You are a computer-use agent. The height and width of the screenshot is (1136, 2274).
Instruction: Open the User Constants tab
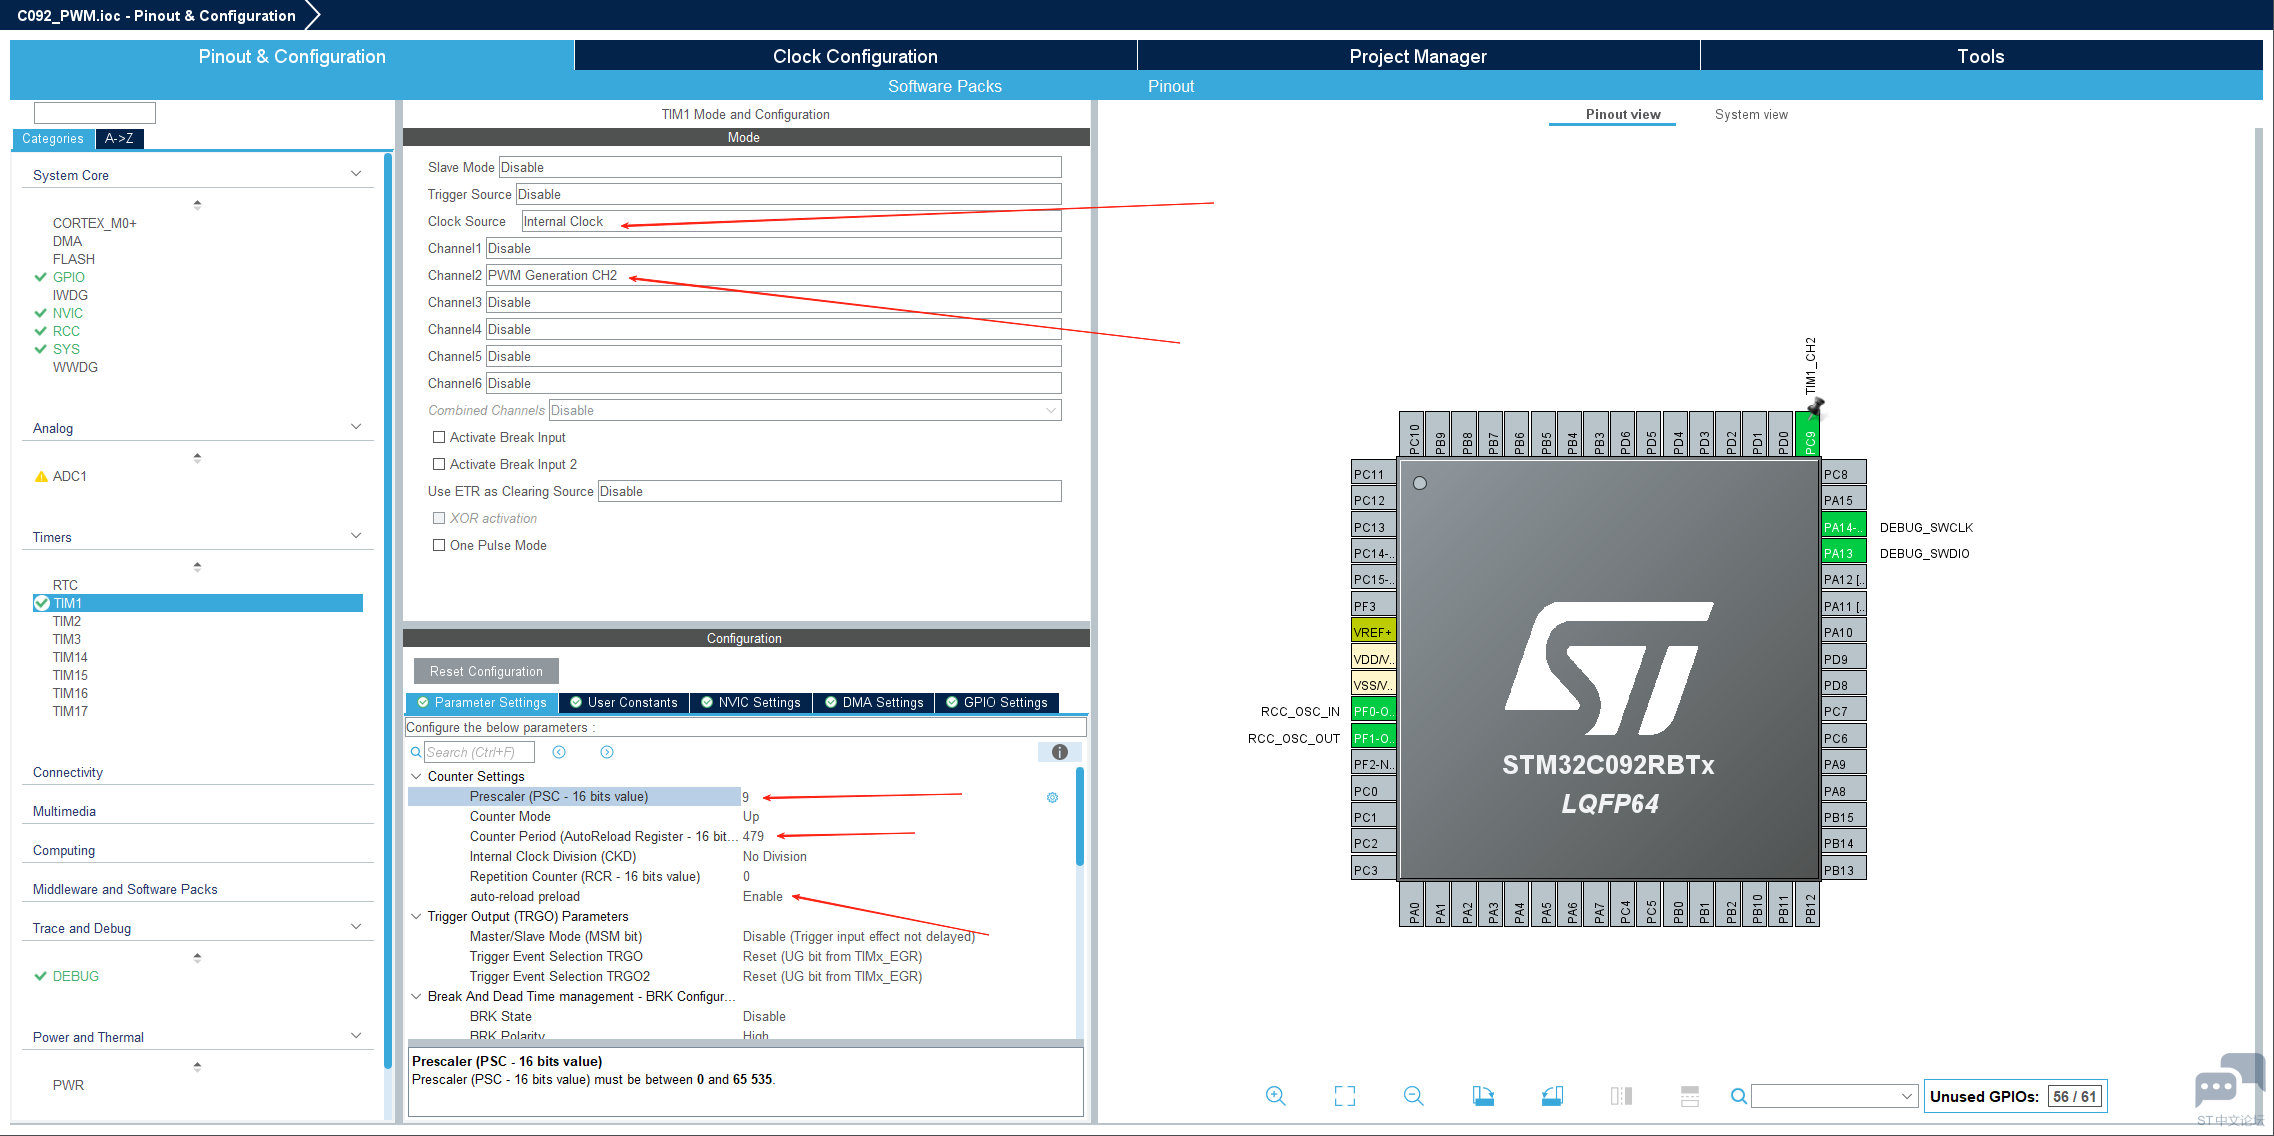point(624,702)
